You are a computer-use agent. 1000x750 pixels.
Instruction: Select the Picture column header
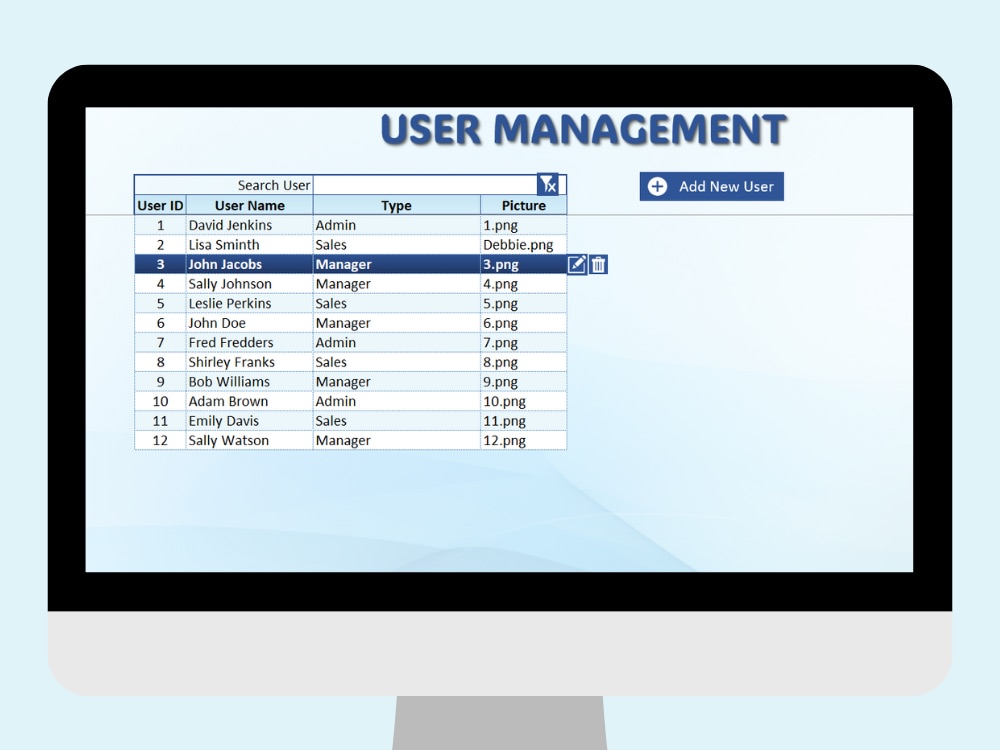tap(524, 205)
